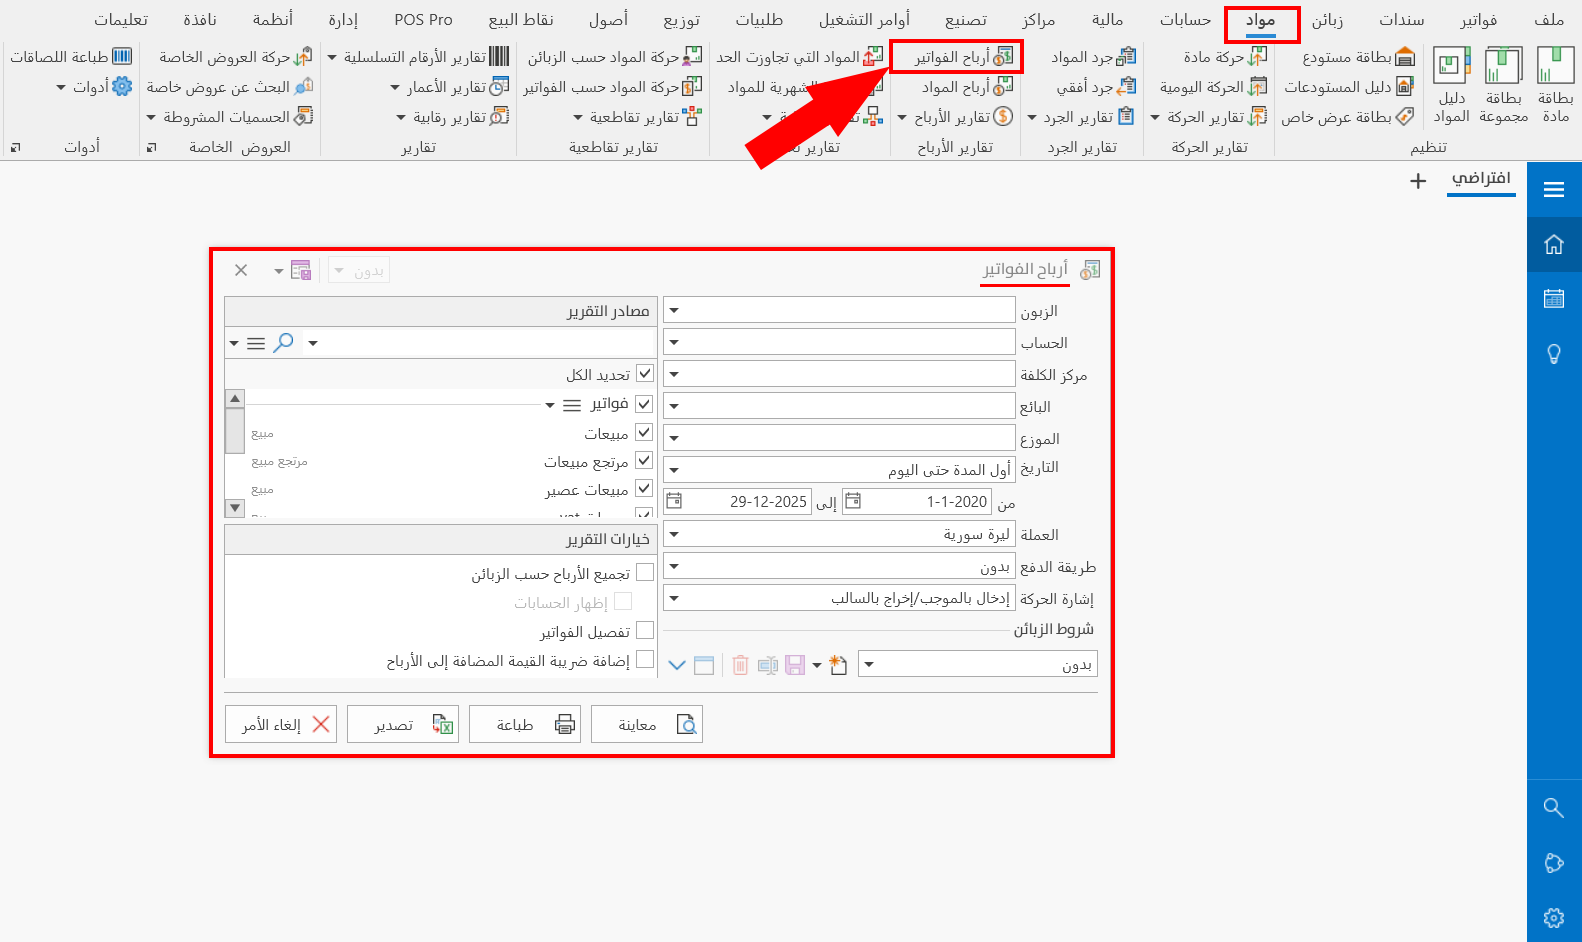Click the إلغاء الأمر cancel button
1582x942 pixels.
281,724
